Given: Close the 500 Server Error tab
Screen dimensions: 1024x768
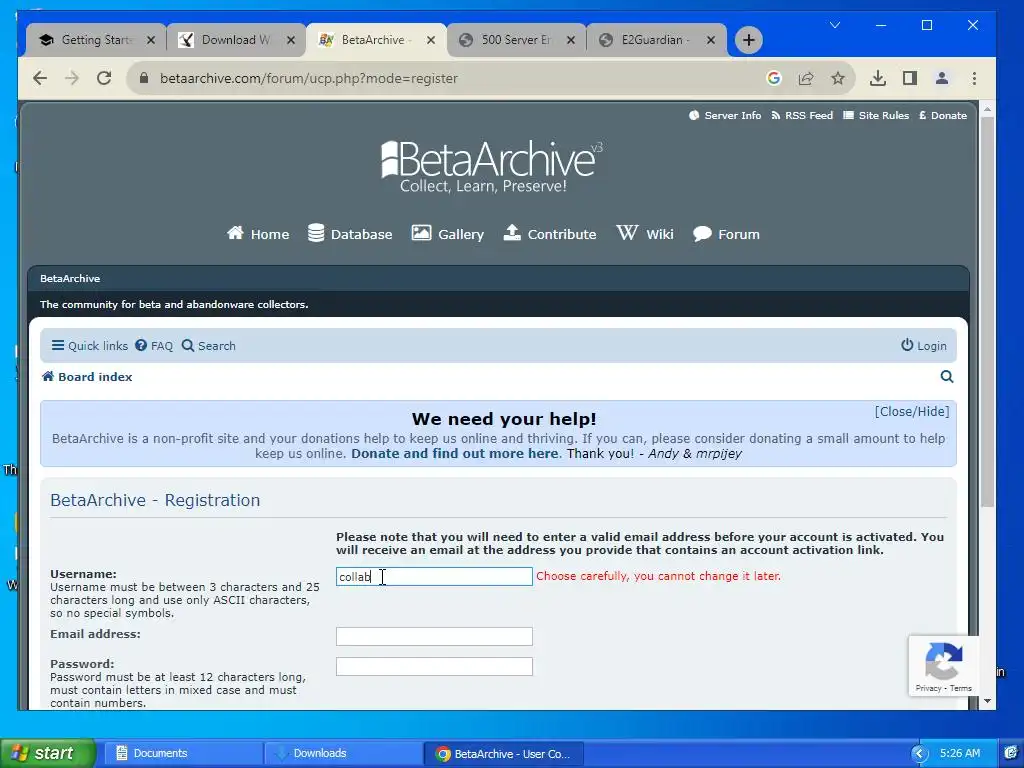Looking at the screenshot, I should [x=571, y=40].
